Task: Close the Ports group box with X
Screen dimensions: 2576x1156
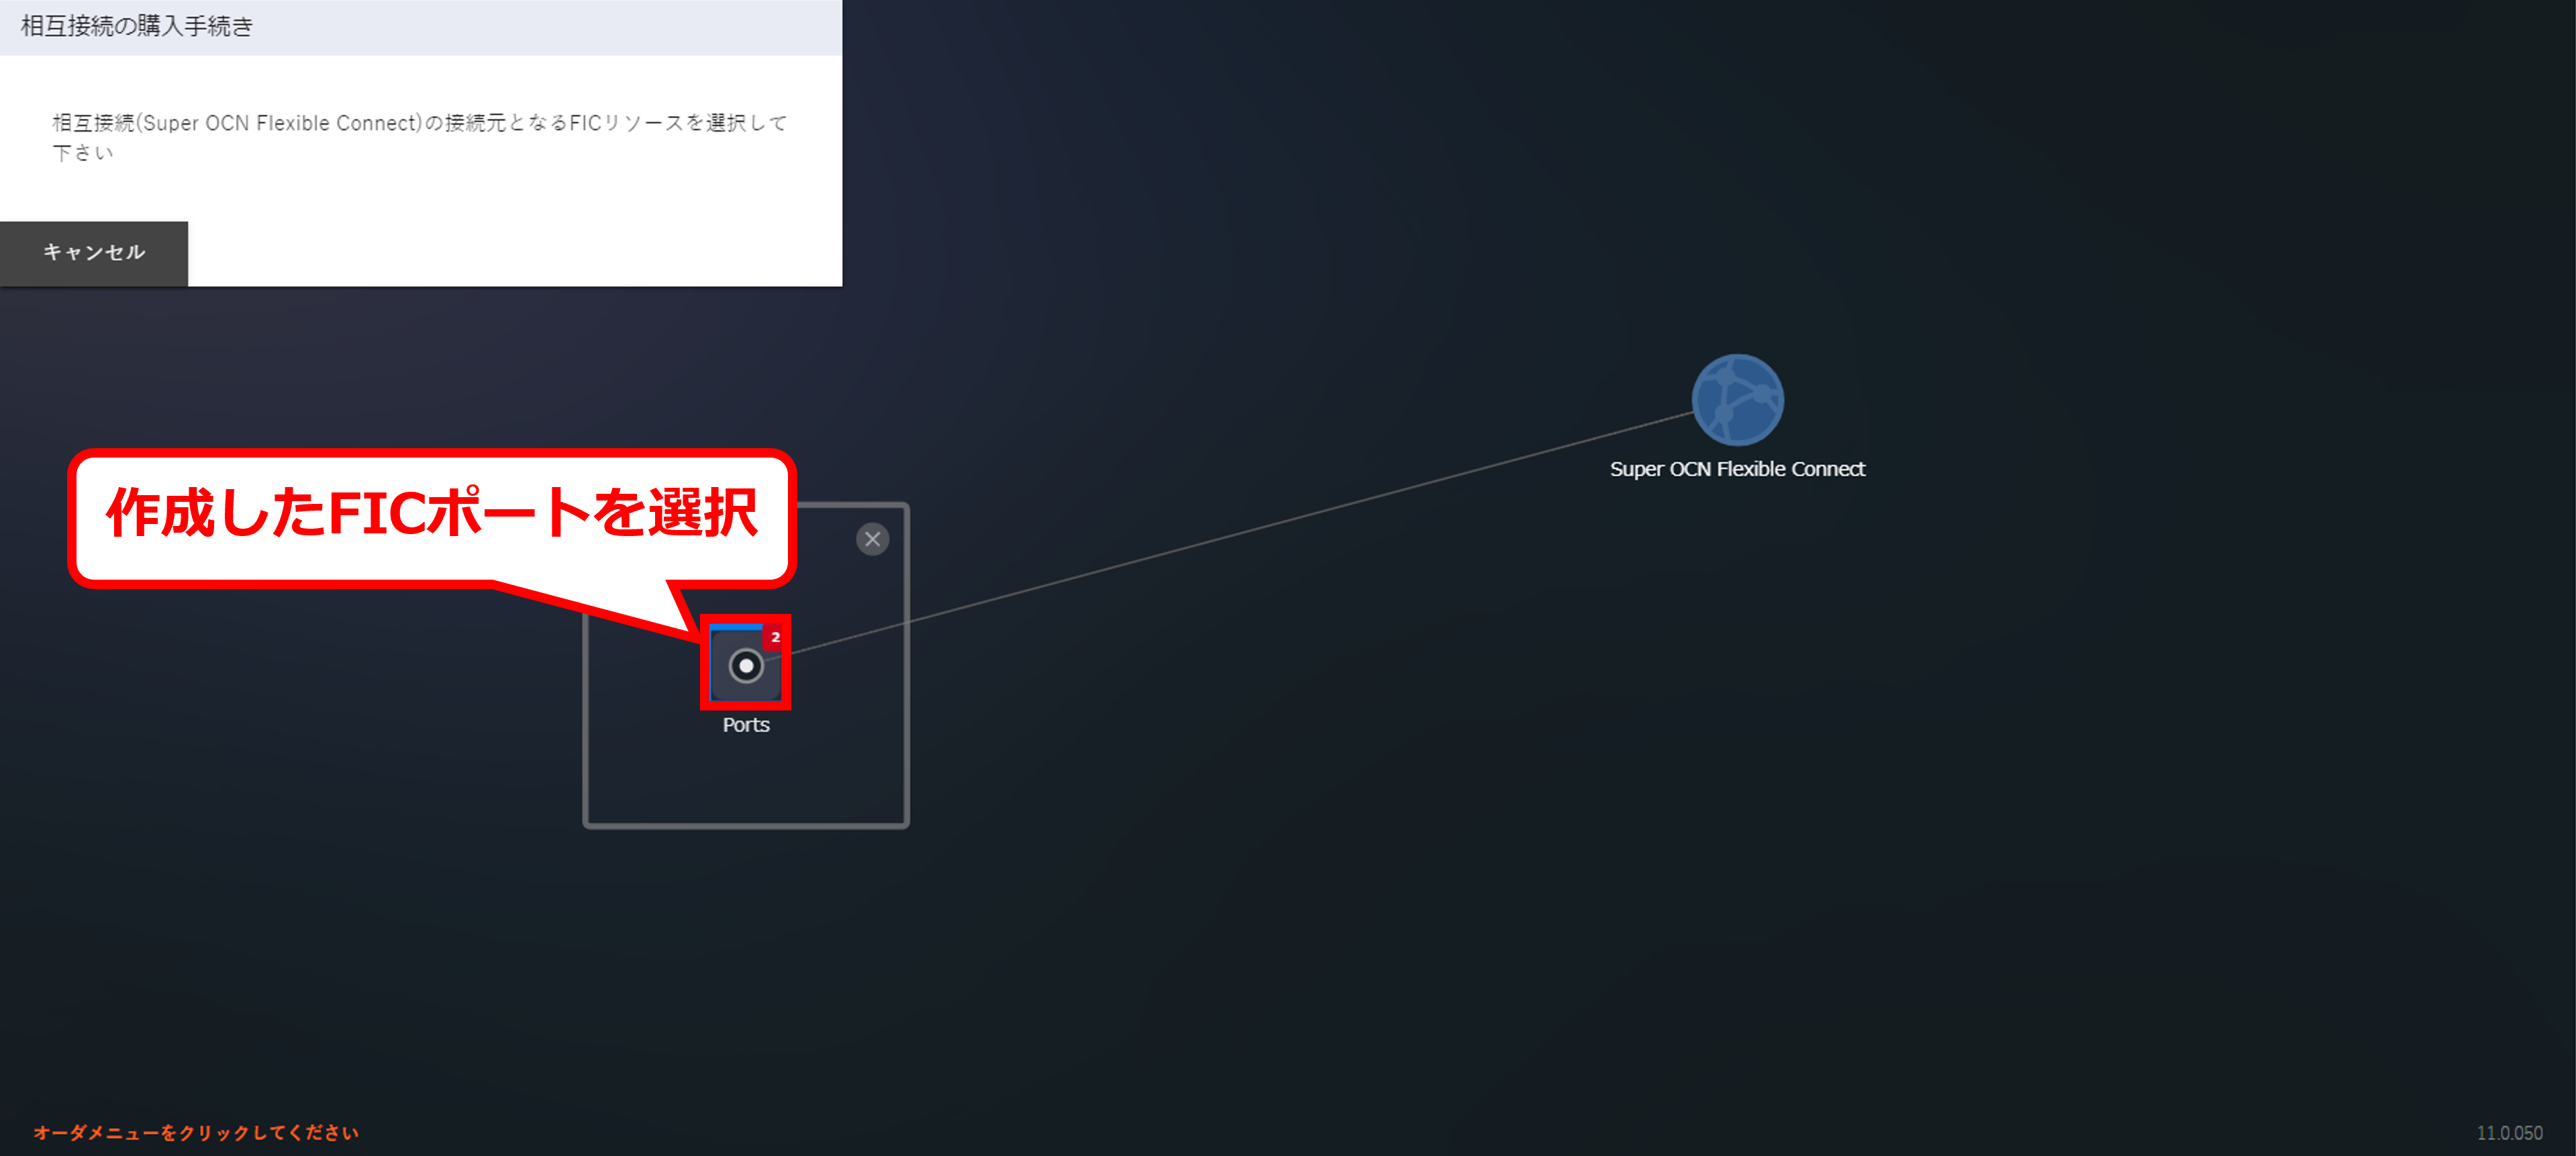Action: [872, 539]
